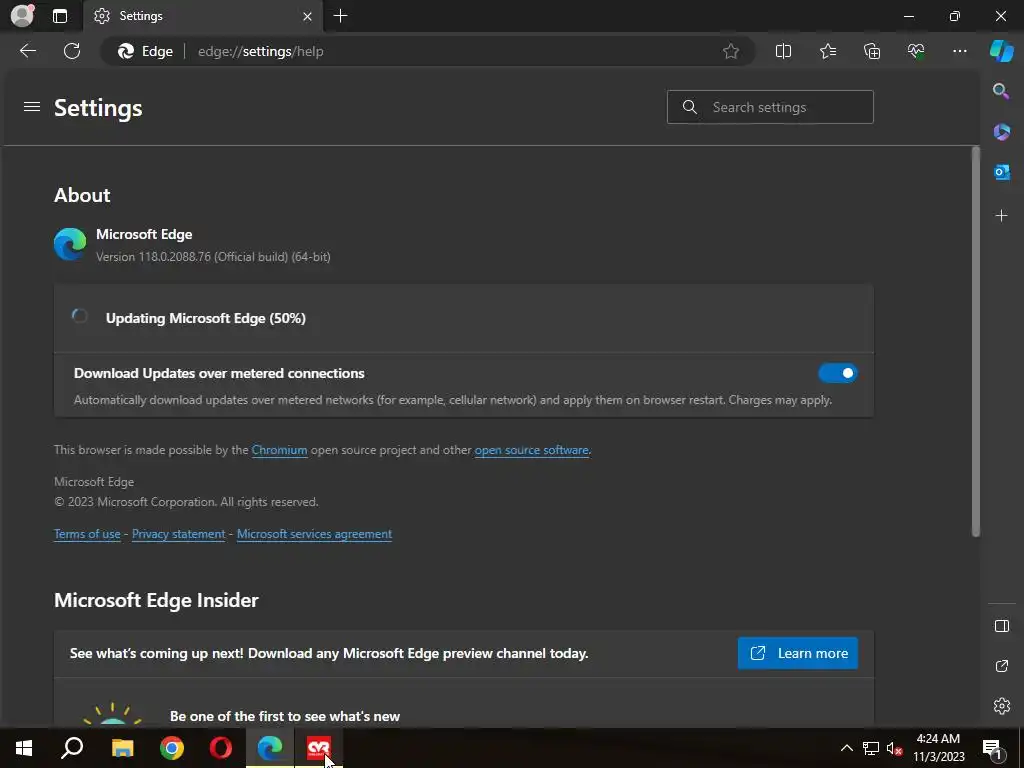Toggle Download Updates over metered connections
The image size is (1024, 768).
838,373
